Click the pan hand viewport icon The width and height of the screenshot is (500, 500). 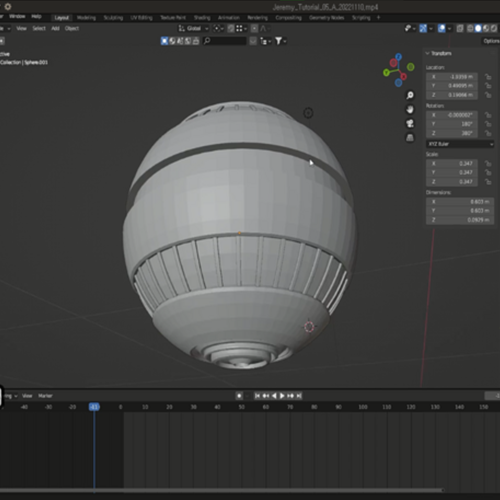coord(410,109)
